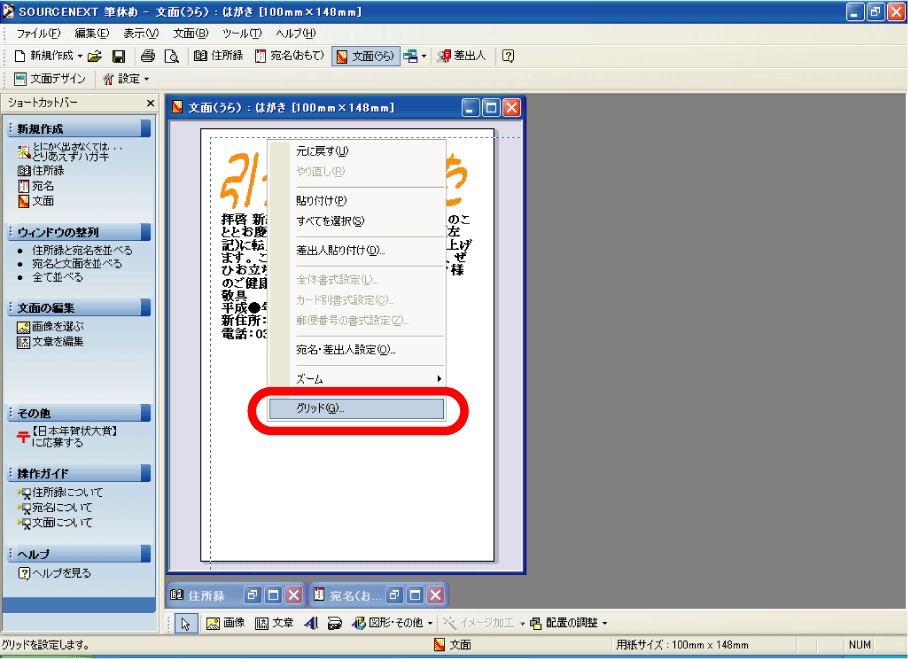Screen dimensions: 908x659
Task: Click 画像を選ぶ in sidebar
Action: [x=50, y=327]
